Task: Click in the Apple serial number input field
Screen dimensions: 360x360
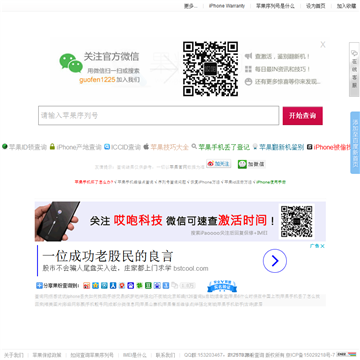Action: coord(158,116)
